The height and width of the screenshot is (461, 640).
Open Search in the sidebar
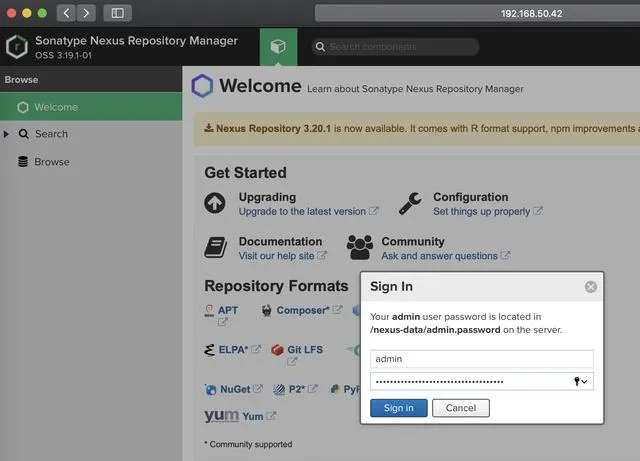pyautogui.click(x=51, y=134)
